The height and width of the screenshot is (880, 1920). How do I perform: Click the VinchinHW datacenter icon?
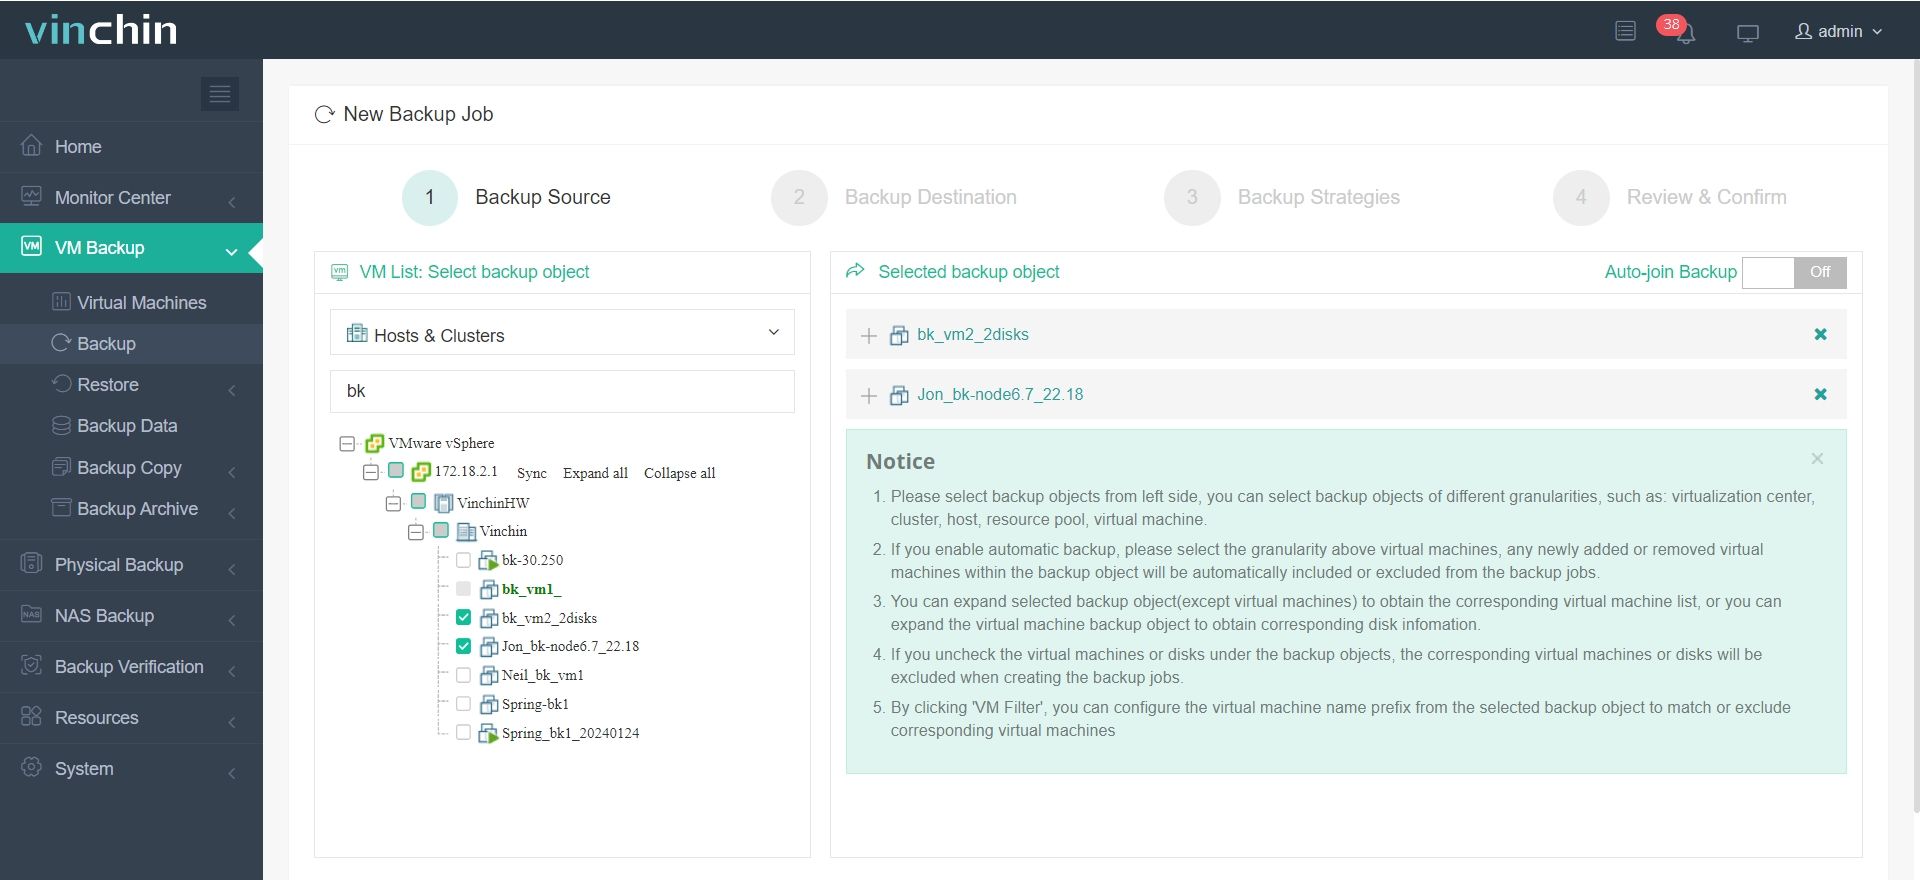(444, 502)
